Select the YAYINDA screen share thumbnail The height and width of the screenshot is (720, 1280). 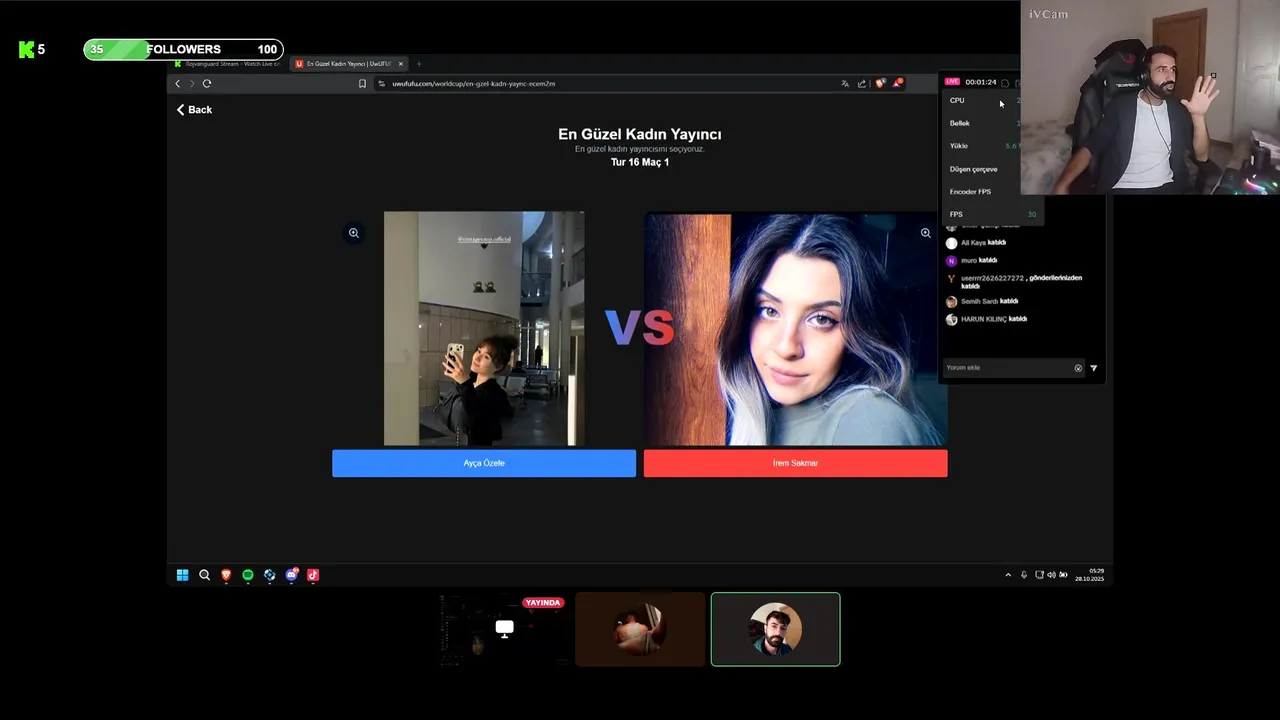pos(504,629)
